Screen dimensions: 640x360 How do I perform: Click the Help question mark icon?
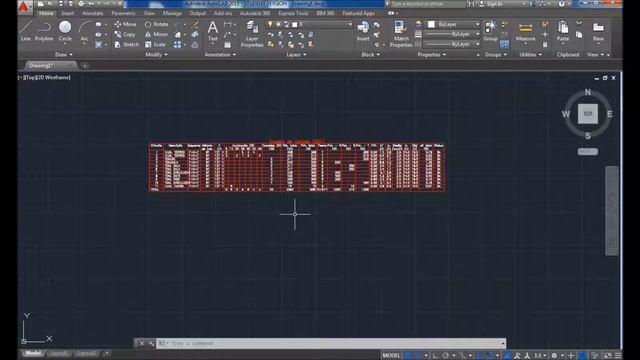[562, 4]
